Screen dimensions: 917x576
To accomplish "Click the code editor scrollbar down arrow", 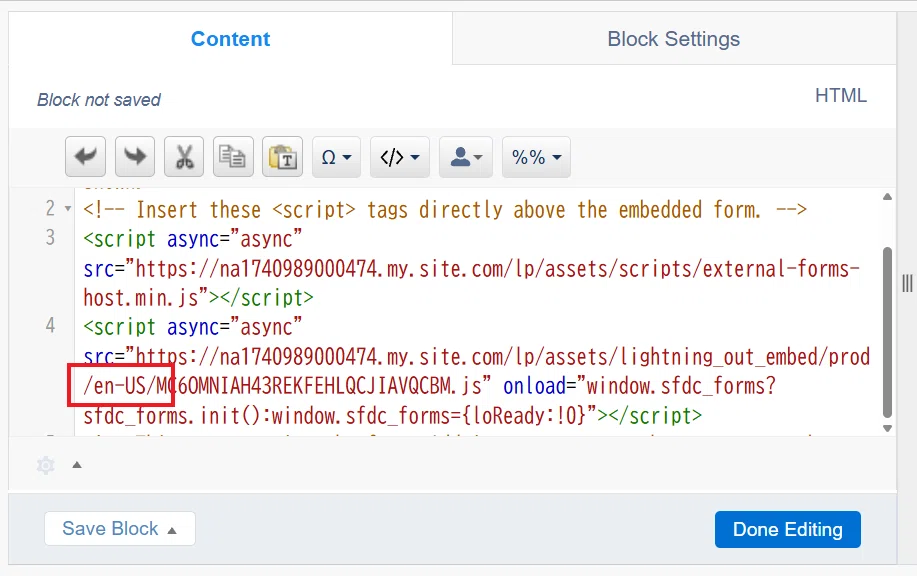I will tap(887, 428).
